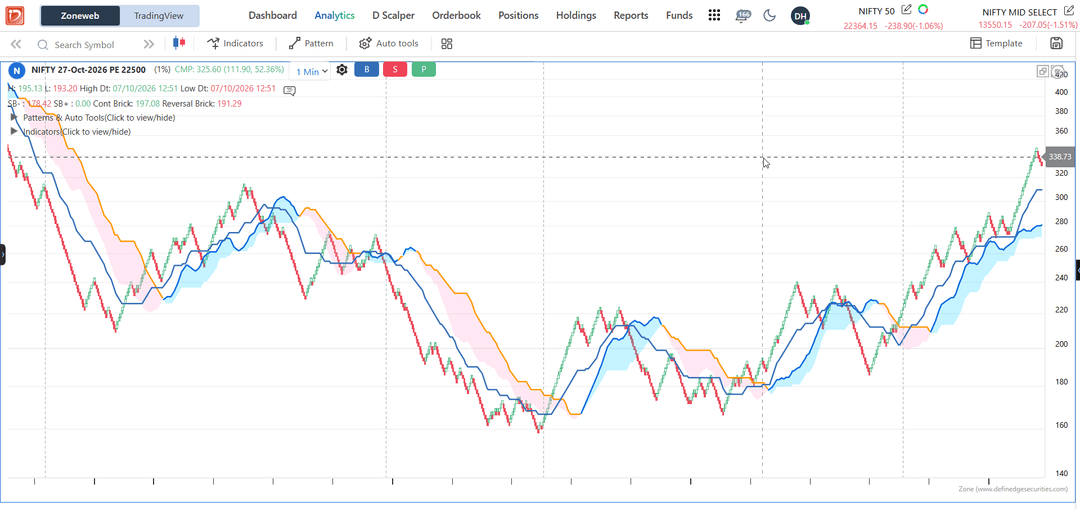Open chart settings gear icon

(x=342, y=70)
